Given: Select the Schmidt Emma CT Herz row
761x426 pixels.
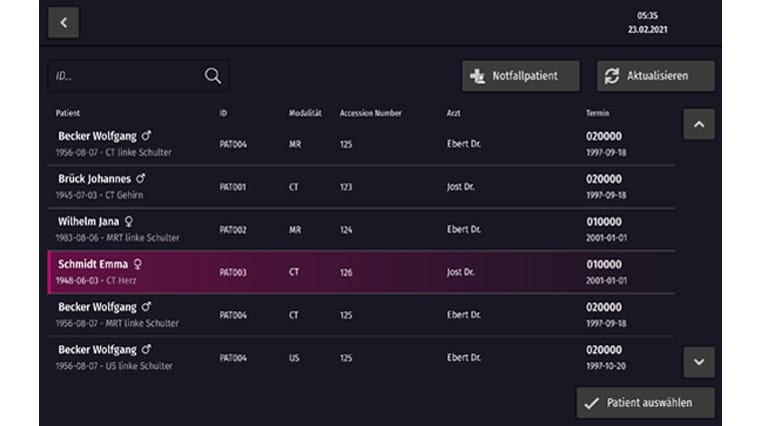Looking at the screenshot, I should click(360, 272).
